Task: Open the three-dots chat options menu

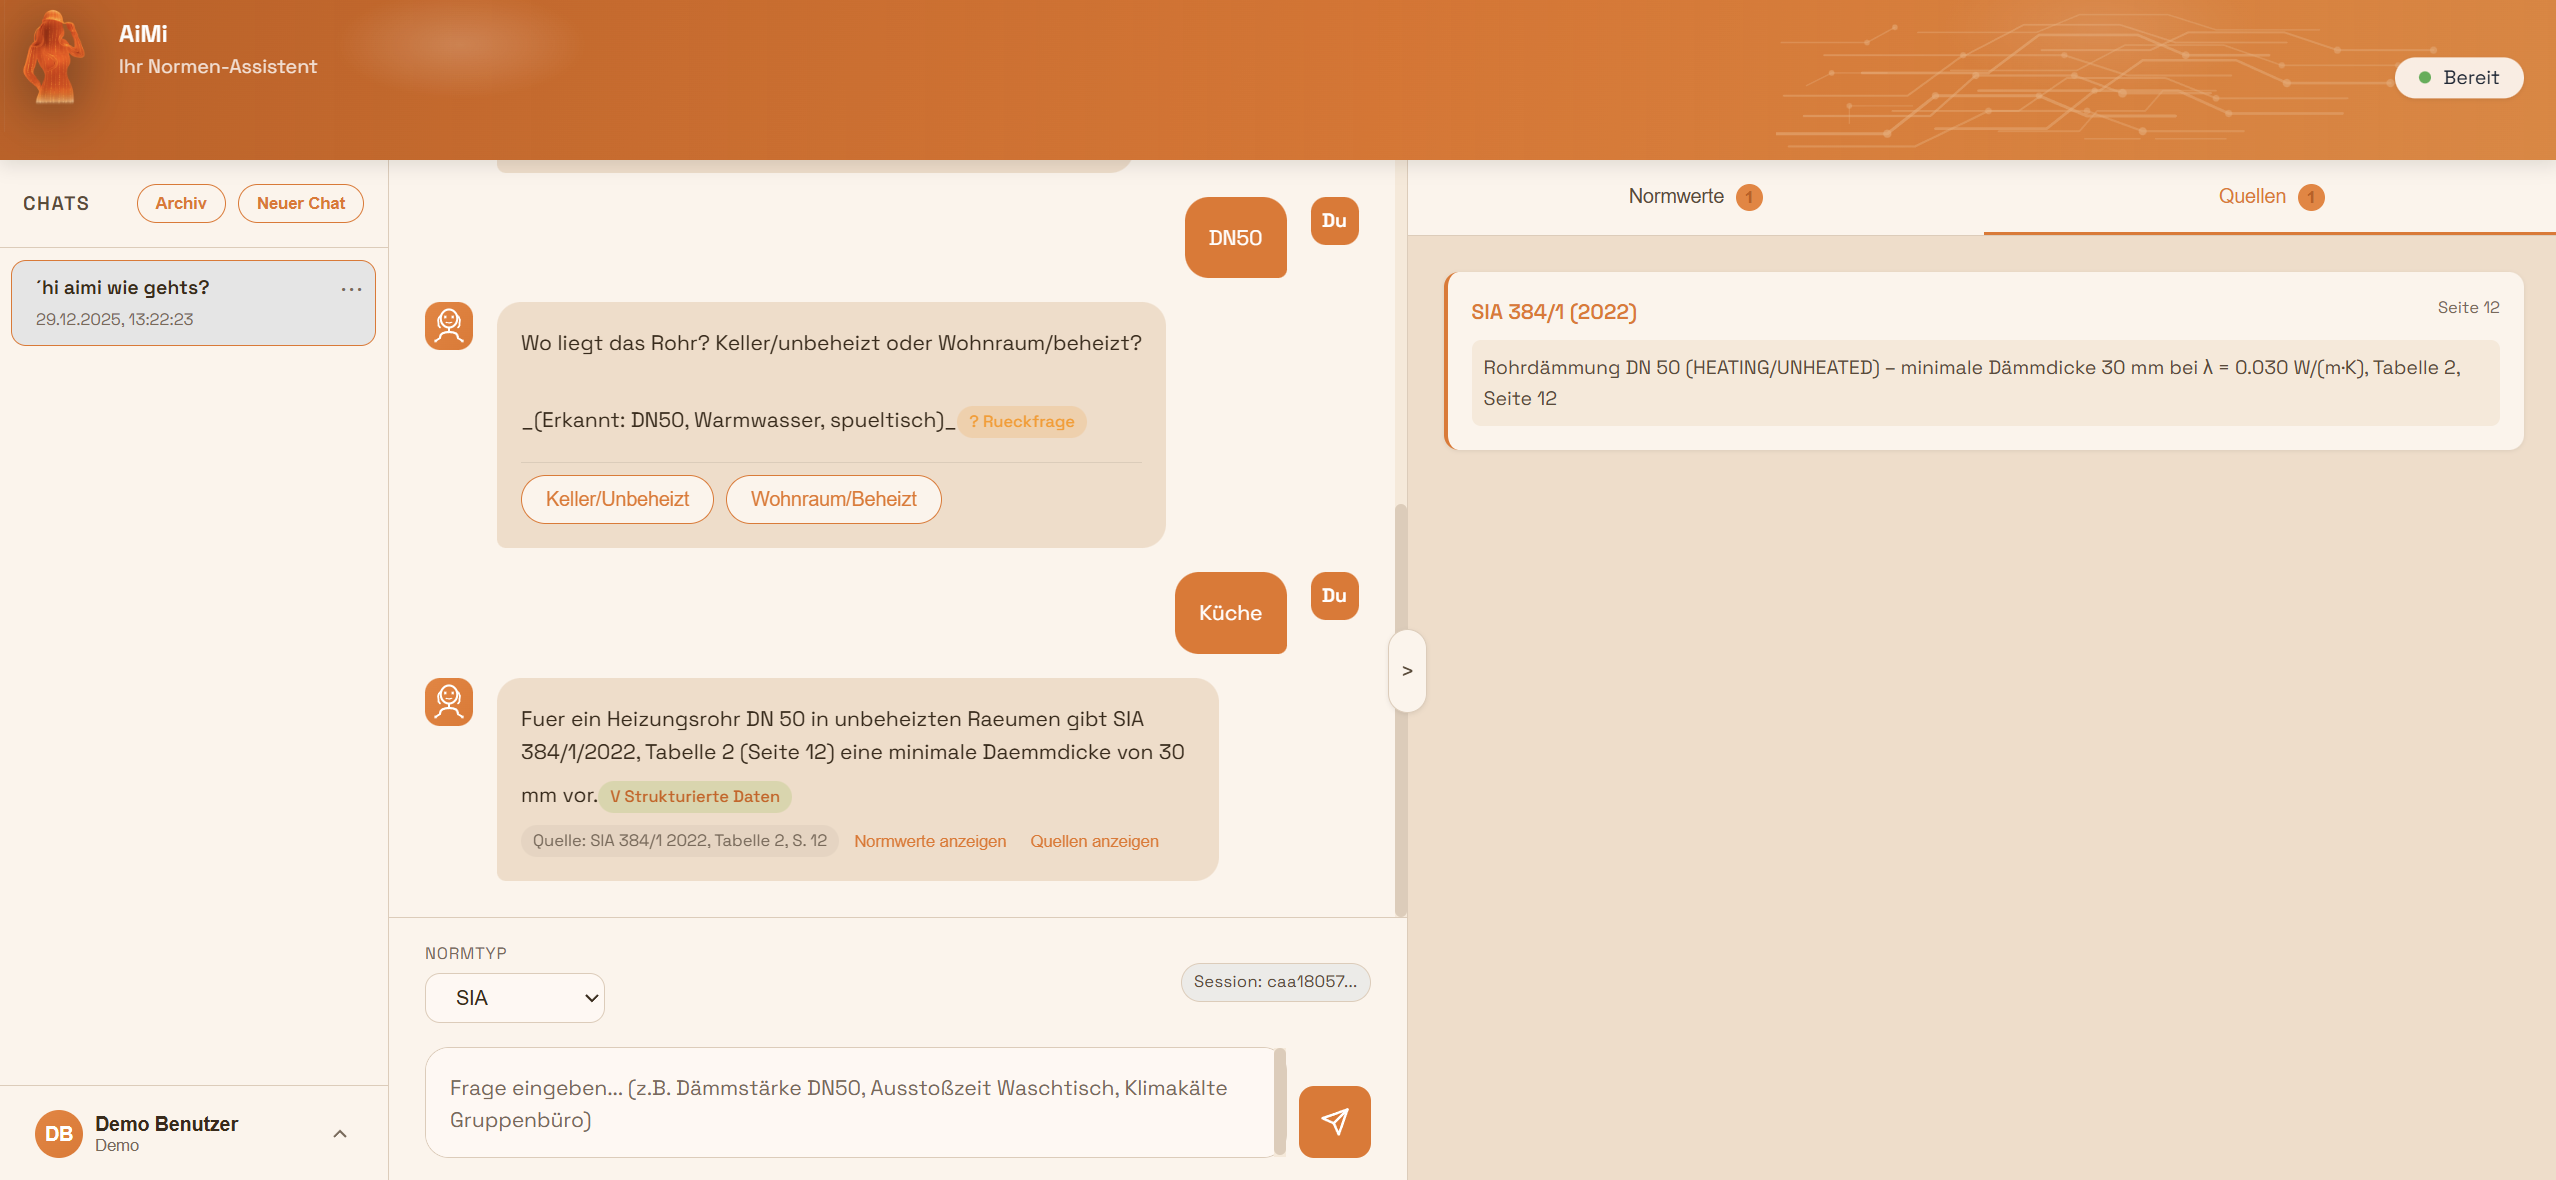Action: pos(351,289)
